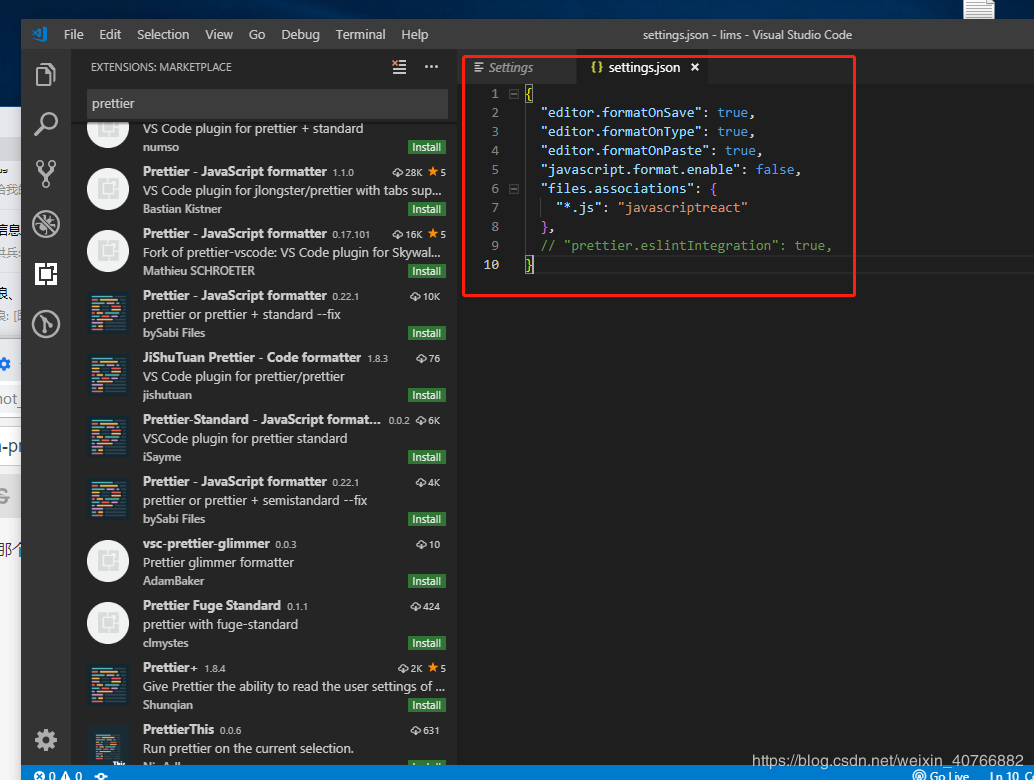
Task: Install the JiShuTuan Prettier code formatter
Action: tap(427, 394)
